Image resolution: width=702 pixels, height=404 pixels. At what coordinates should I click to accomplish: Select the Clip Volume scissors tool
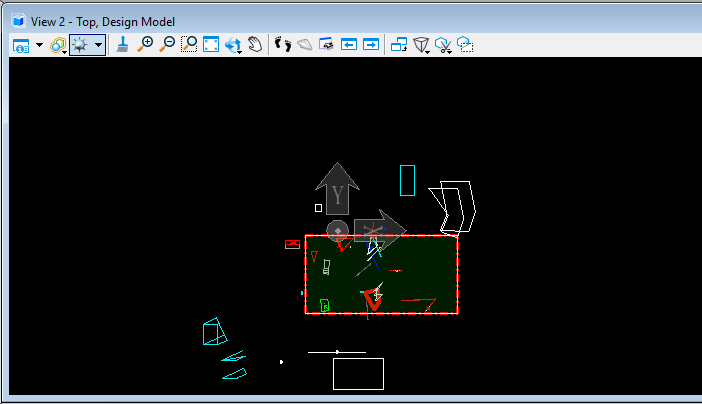coord(443,45)
